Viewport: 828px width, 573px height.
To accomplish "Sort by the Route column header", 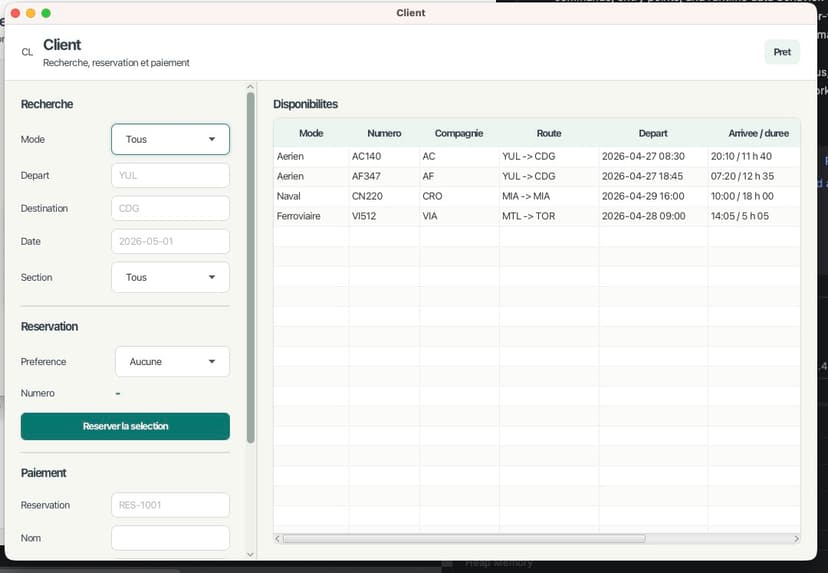I will click(549, 133).
